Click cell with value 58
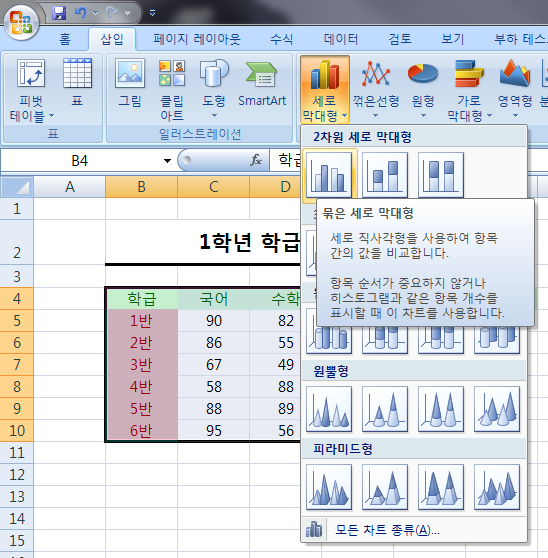The image size is (548, 558). (x=214, y=387)
